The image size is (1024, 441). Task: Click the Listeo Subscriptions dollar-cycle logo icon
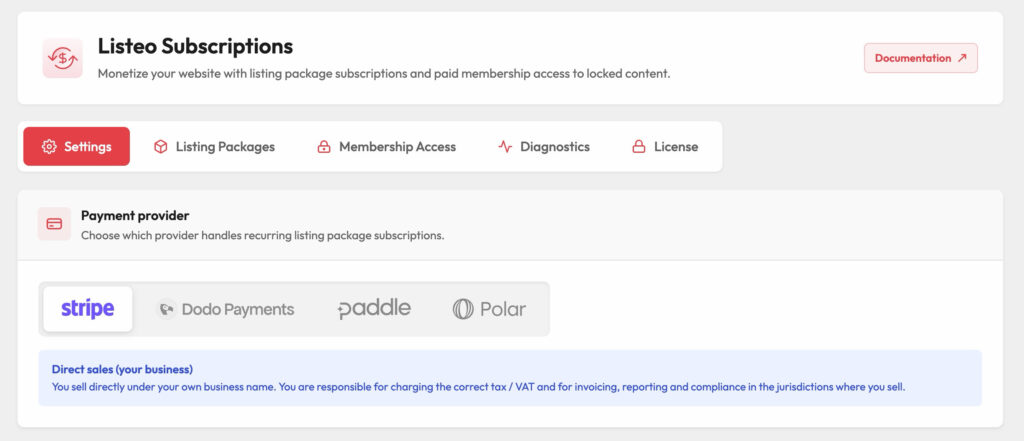click(63, 58)
